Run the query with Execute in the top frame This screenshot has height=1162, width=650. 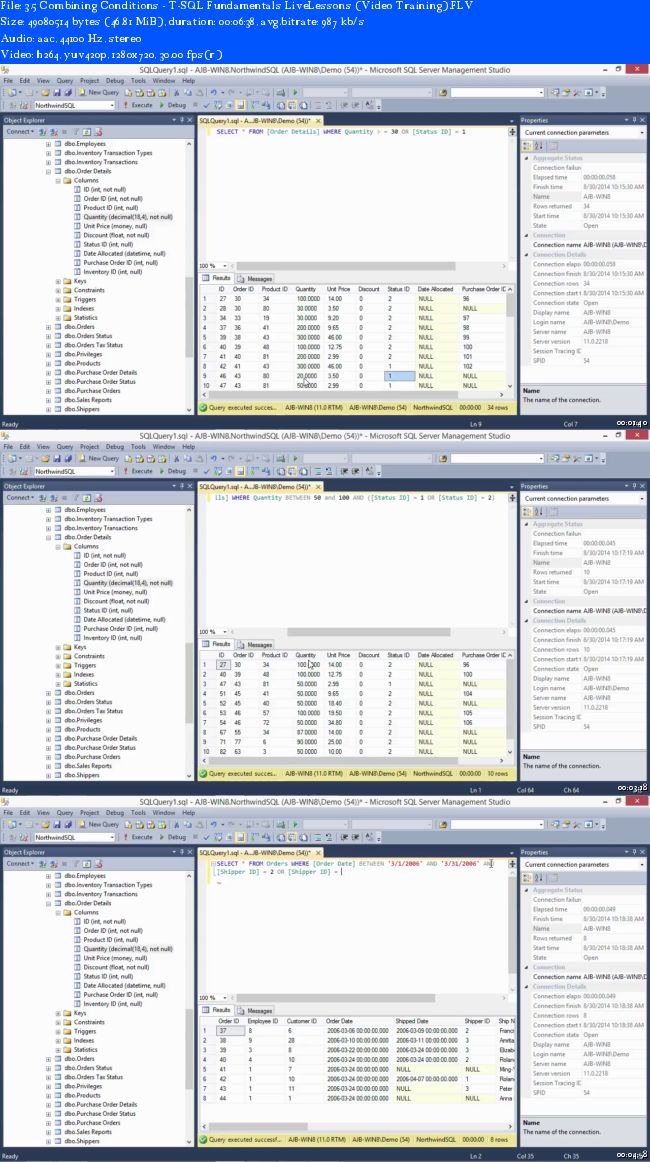click(x=139, y=105)
